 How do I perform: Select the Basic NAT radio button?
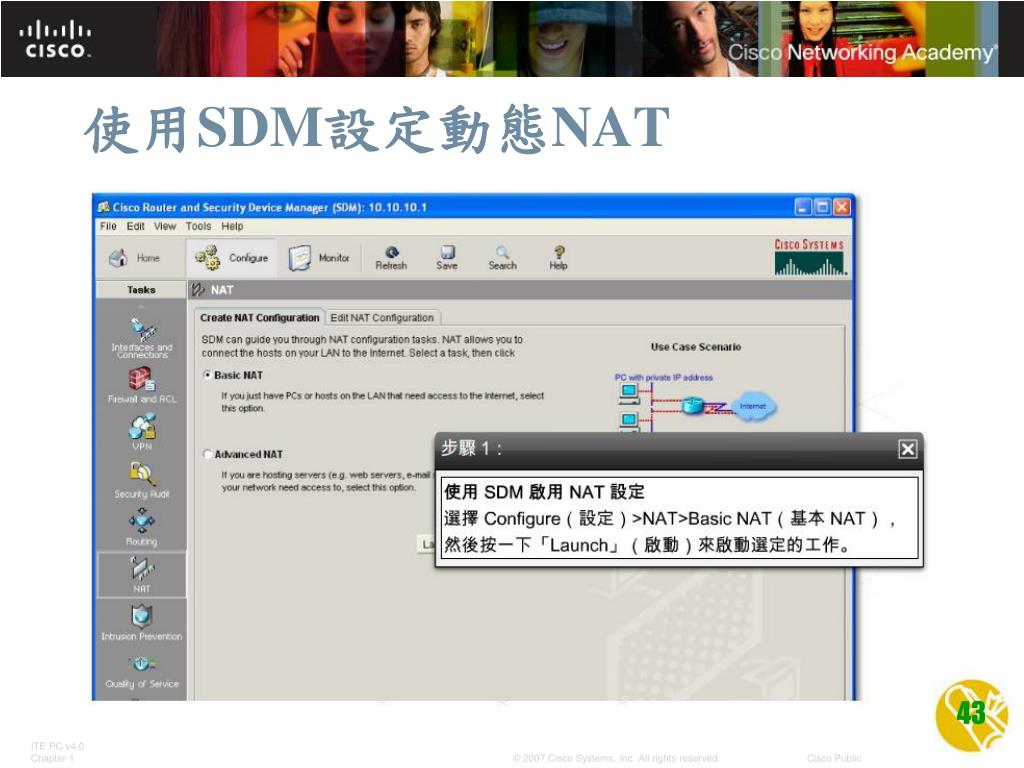[208, 376]
